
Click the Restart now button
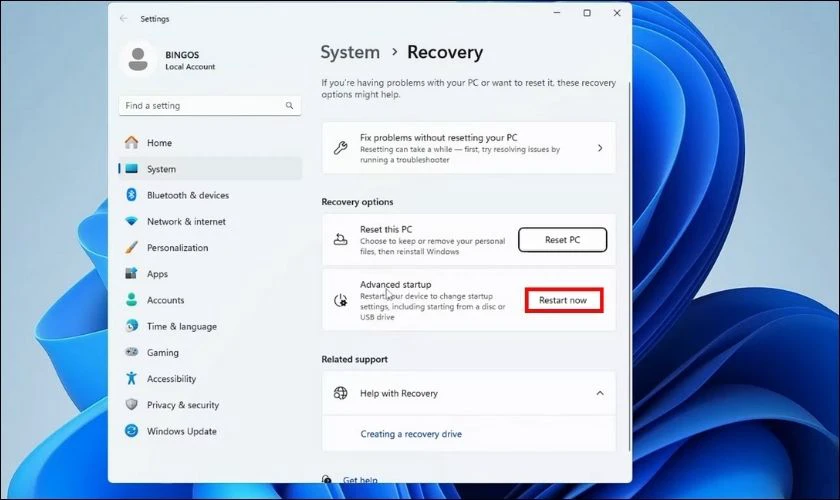click(x=563, y=300)
